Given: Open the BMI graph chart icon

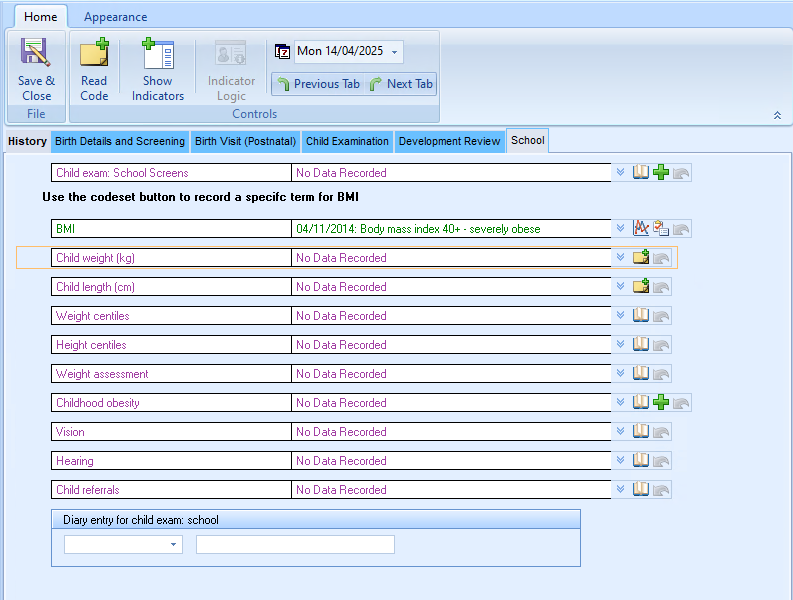Looking at the screenshot, I should 641,229.
